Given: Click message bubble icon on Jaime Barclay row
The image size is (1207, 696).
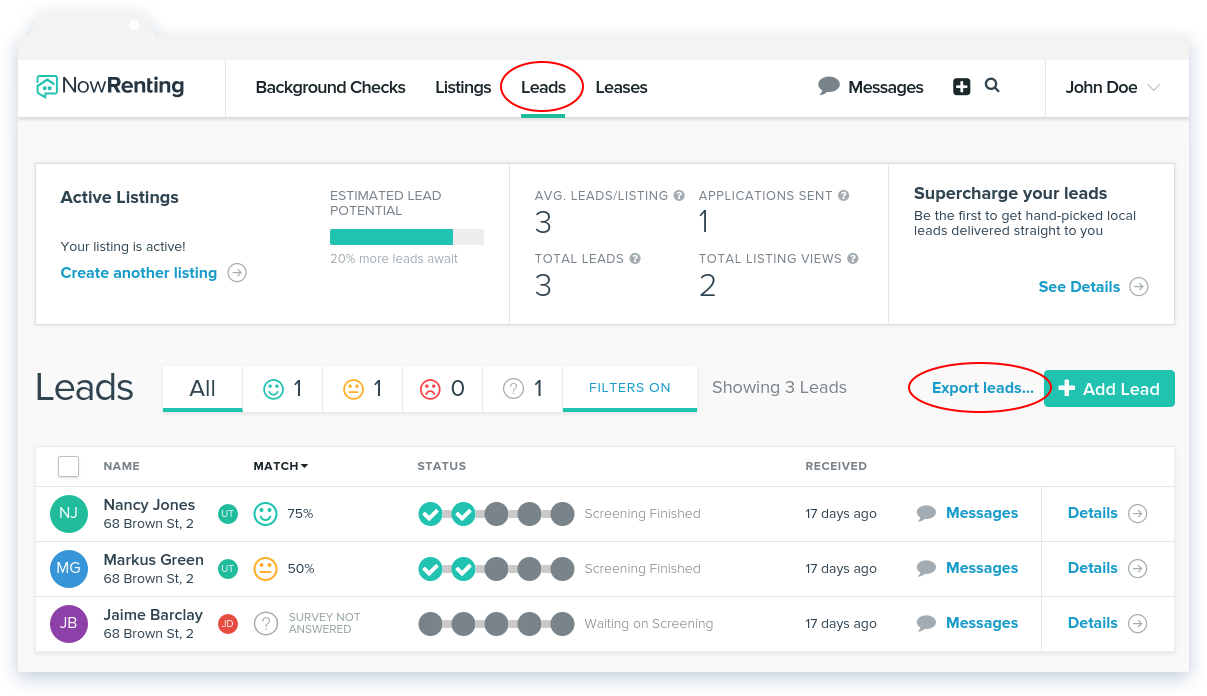Looking at the screenshot, I should click(x=927, y=624).
